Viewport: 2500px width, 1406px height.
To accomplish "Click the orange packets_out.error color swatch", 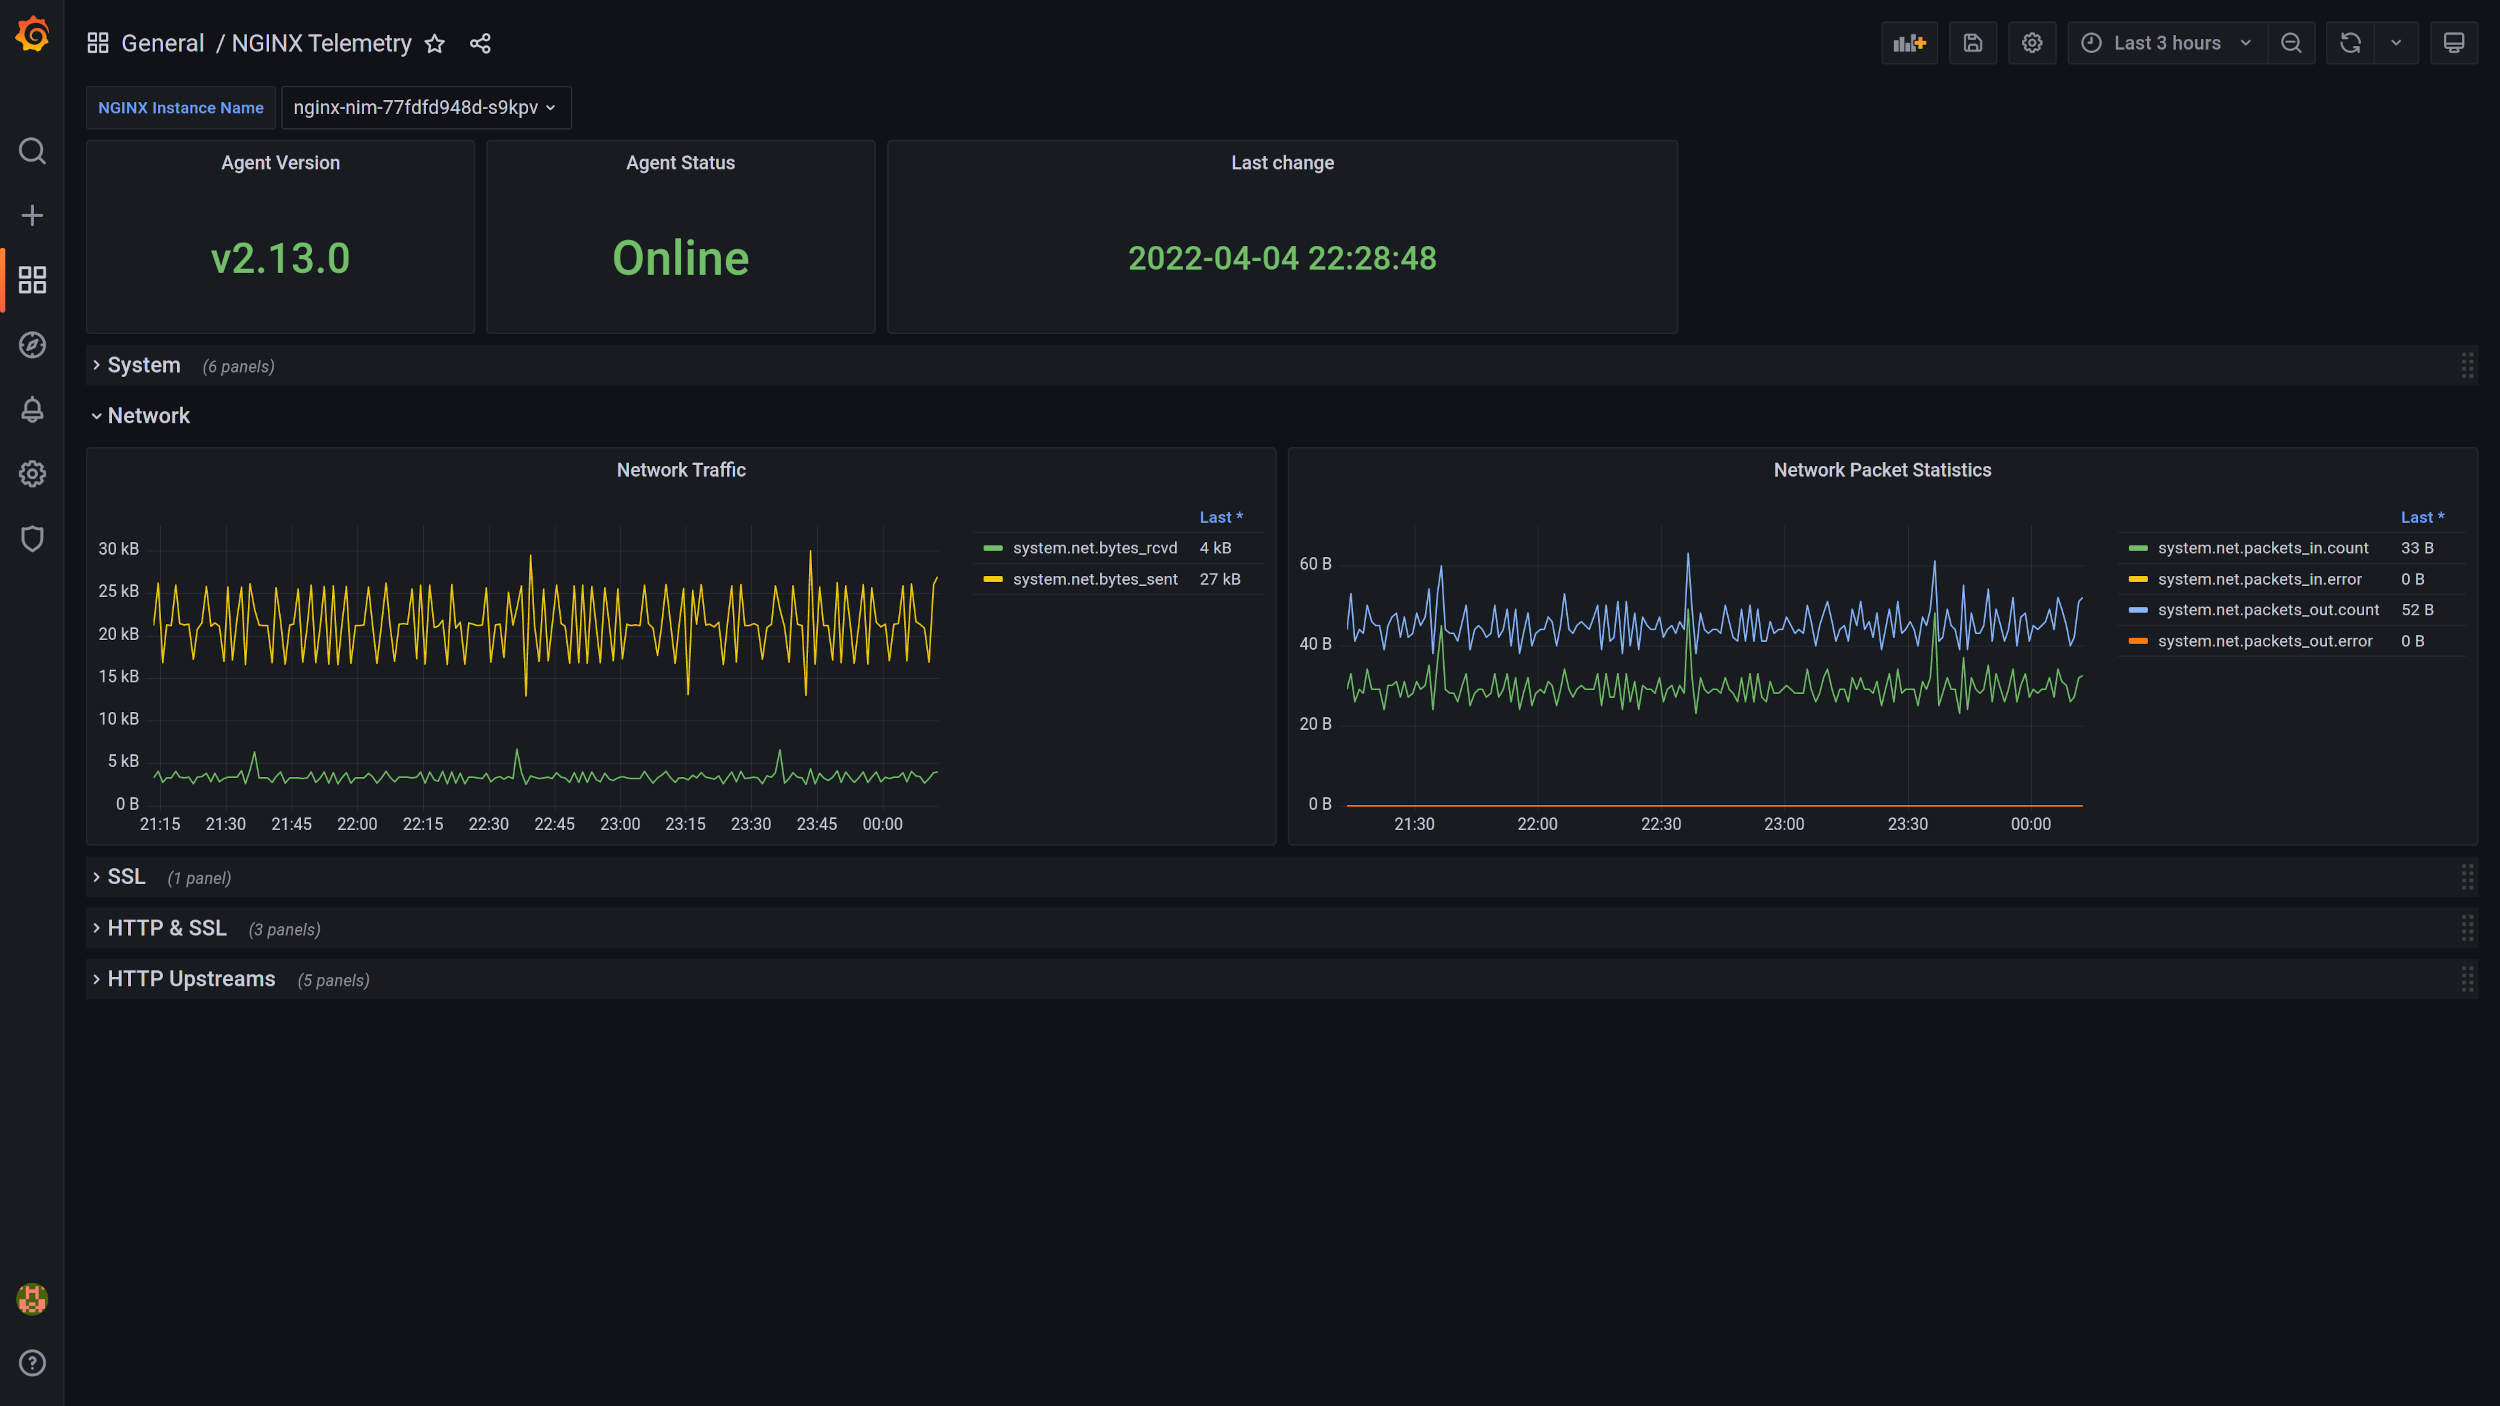I will pyautogui.click(x=2138, y=641).
